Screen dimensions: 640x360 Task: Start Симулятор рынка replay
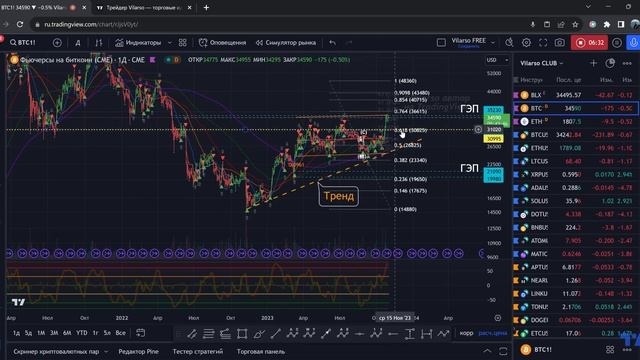[286, 42]
